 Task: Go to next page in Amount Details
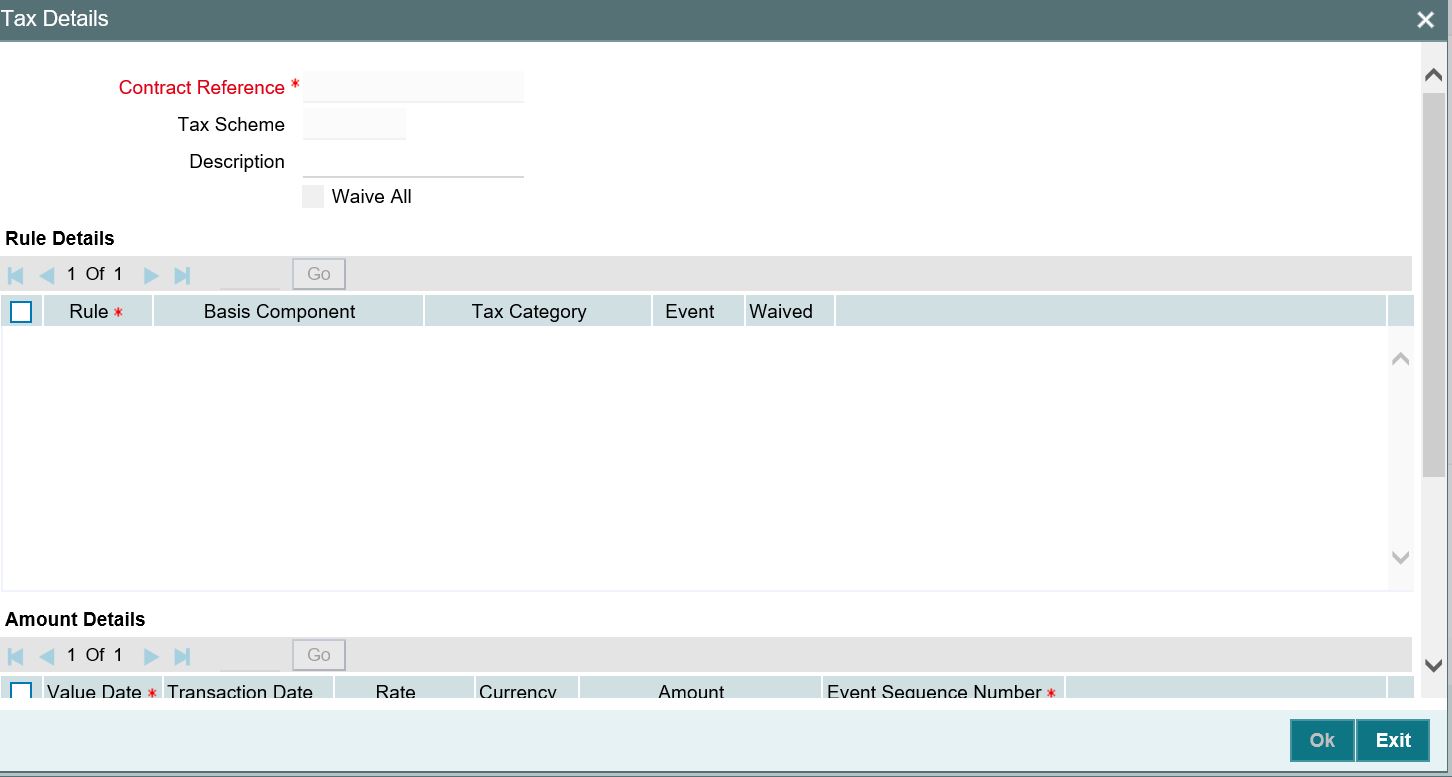(x=151, y=656)
